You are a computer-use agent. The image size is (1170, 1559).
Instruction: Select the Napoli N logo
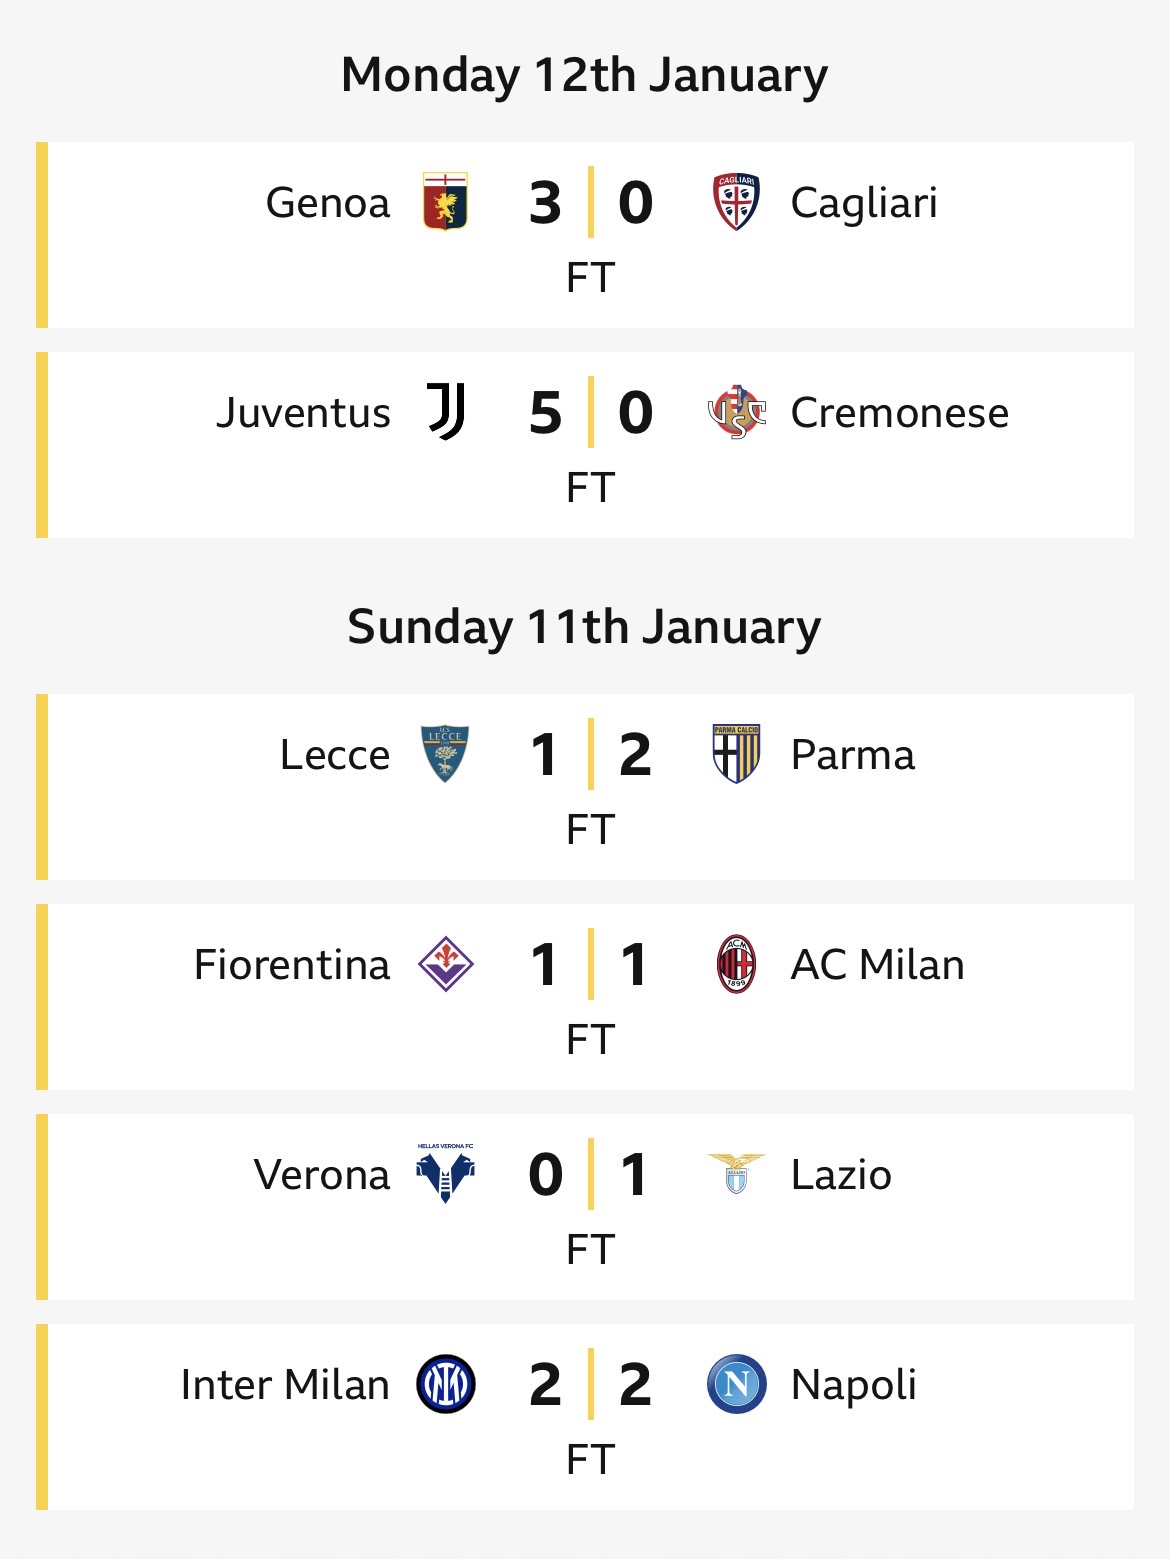pyautogui.click(x=736, y=1384)
